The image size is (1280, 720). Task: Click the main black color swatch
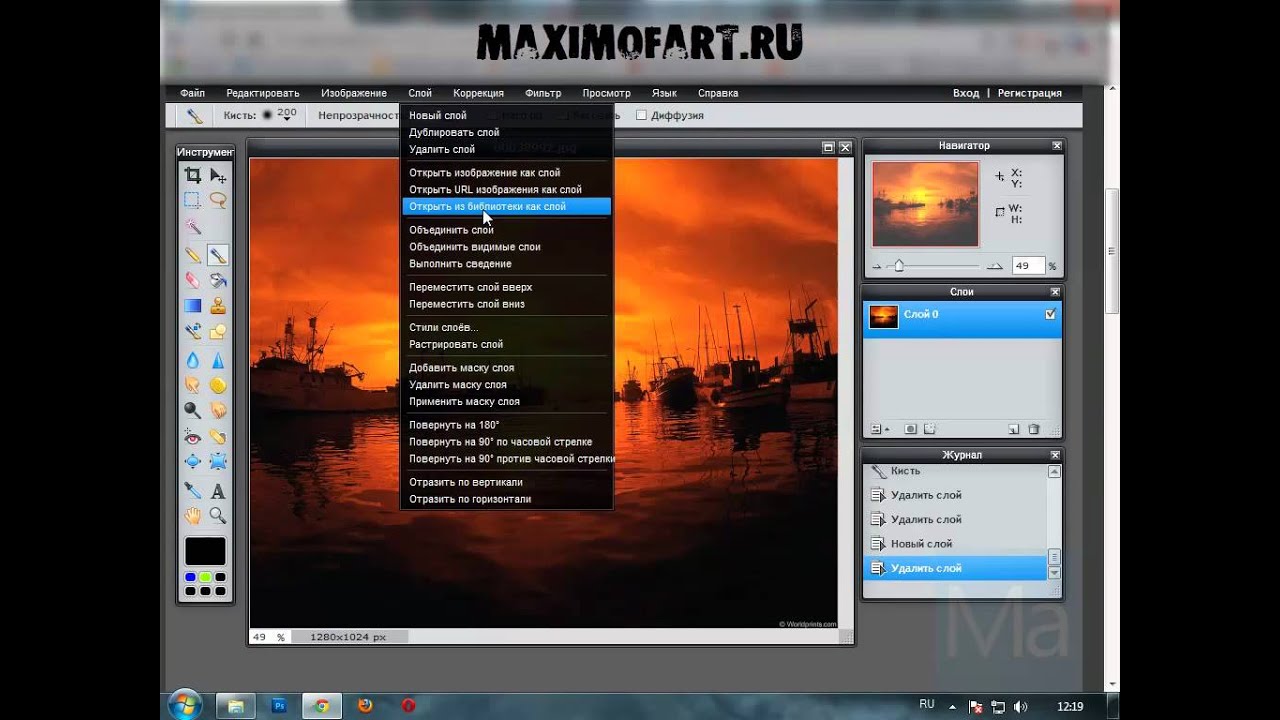coord(205,551)
